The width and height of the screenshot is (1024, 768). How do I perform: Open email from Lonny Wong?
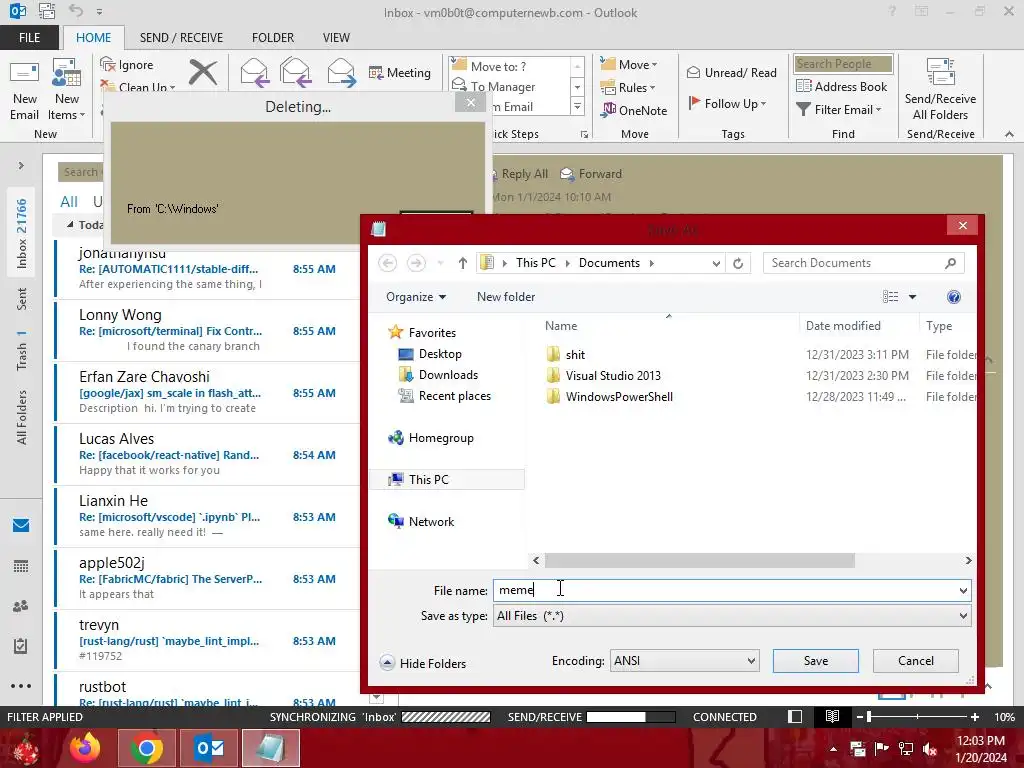pyautogui.click(x=208, y=330)
